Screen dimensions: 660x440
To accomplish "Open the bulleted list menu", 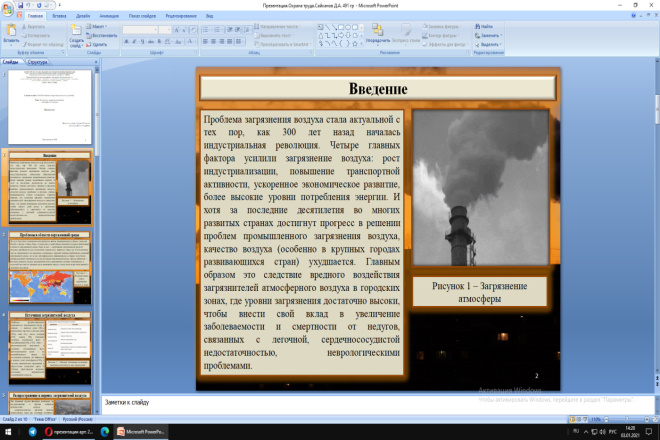I will tap(206, 30).
